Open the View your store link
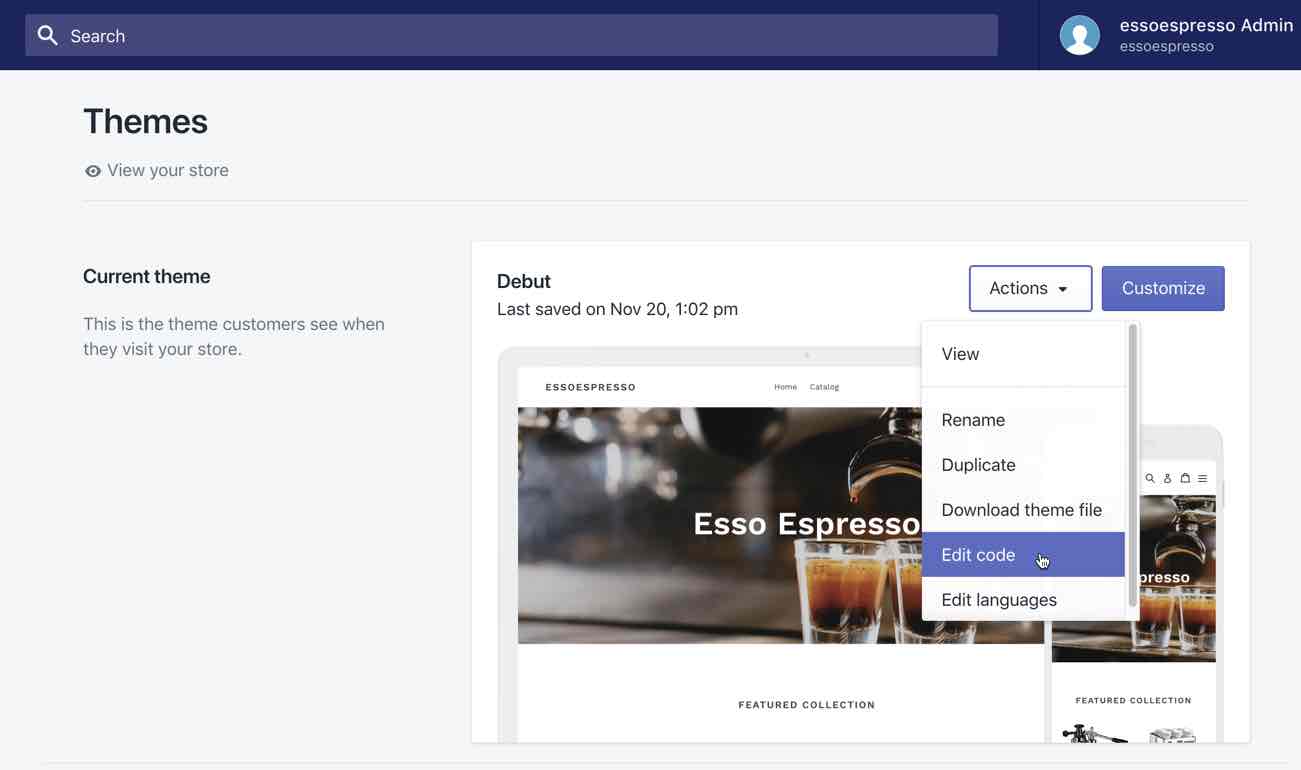 pos(167,170)
